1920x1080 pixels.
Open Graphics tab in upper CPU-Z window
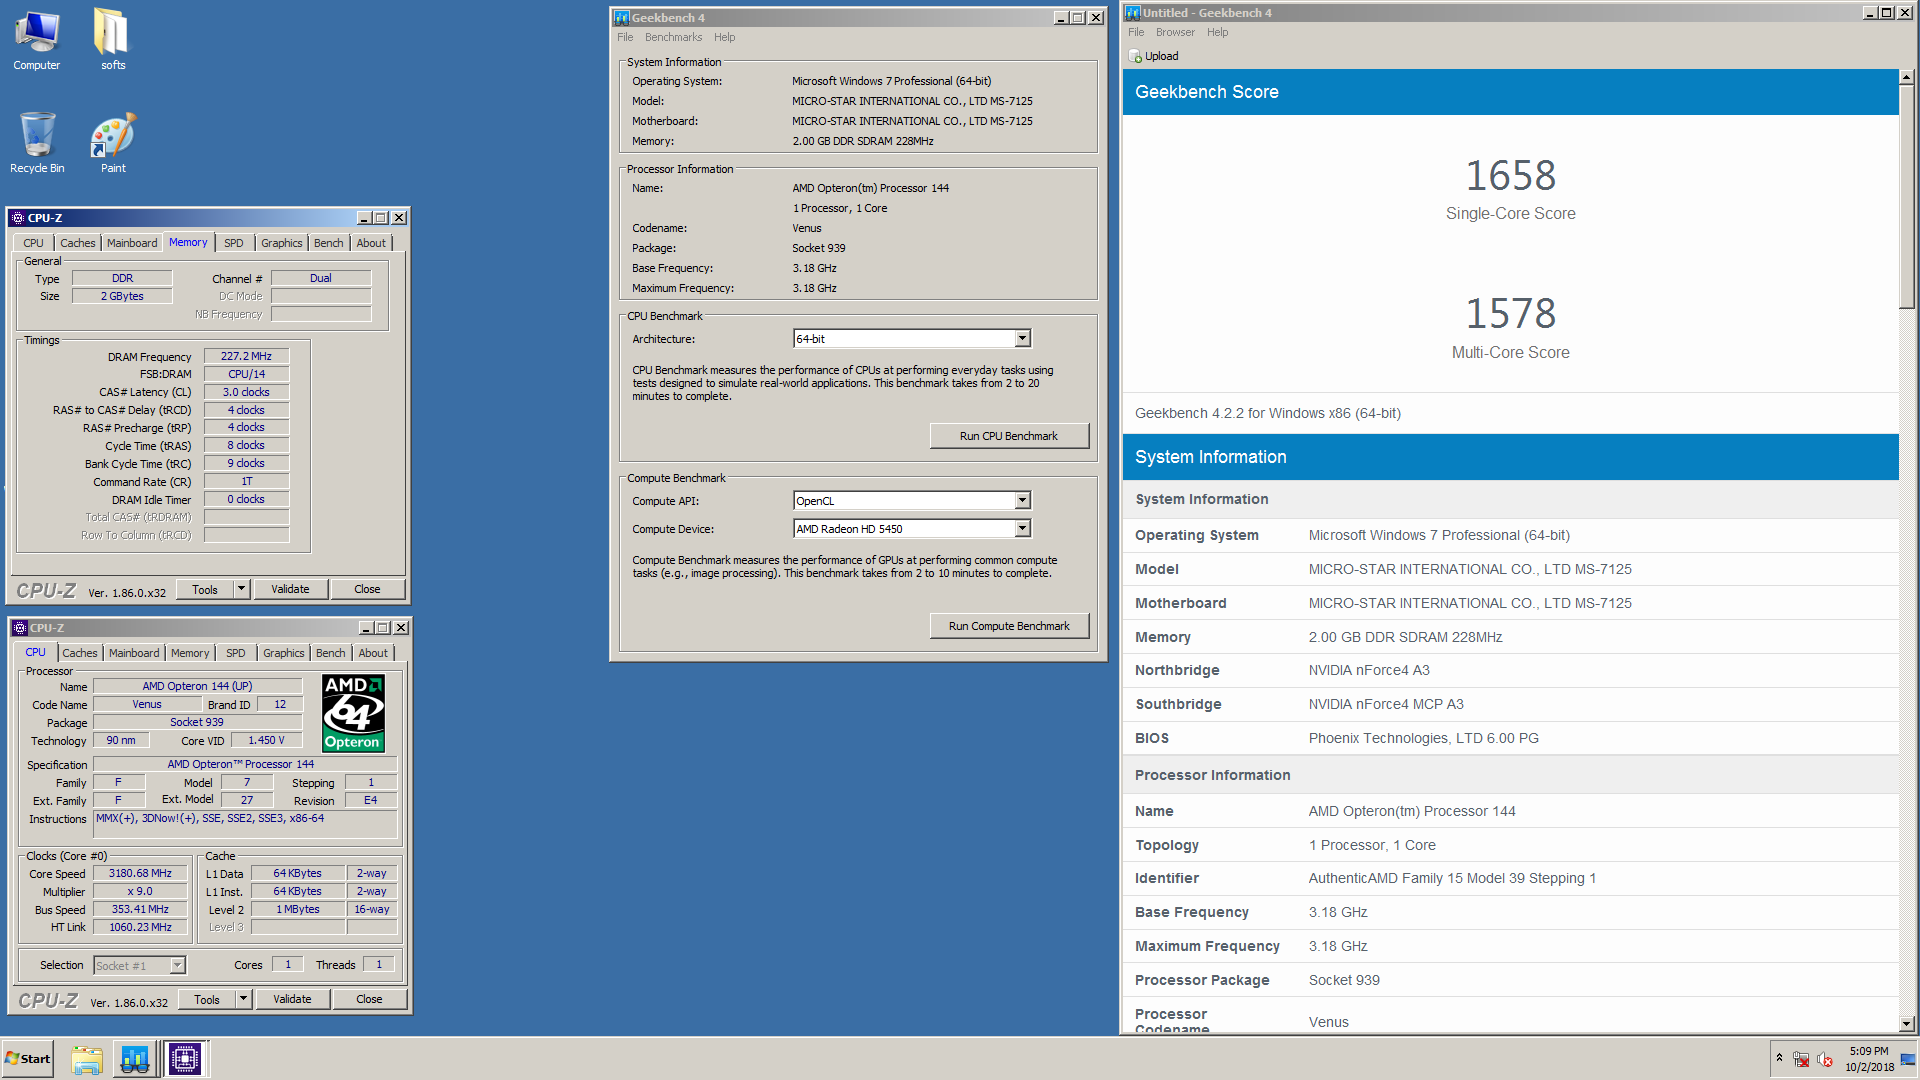(x=281, y=243)
